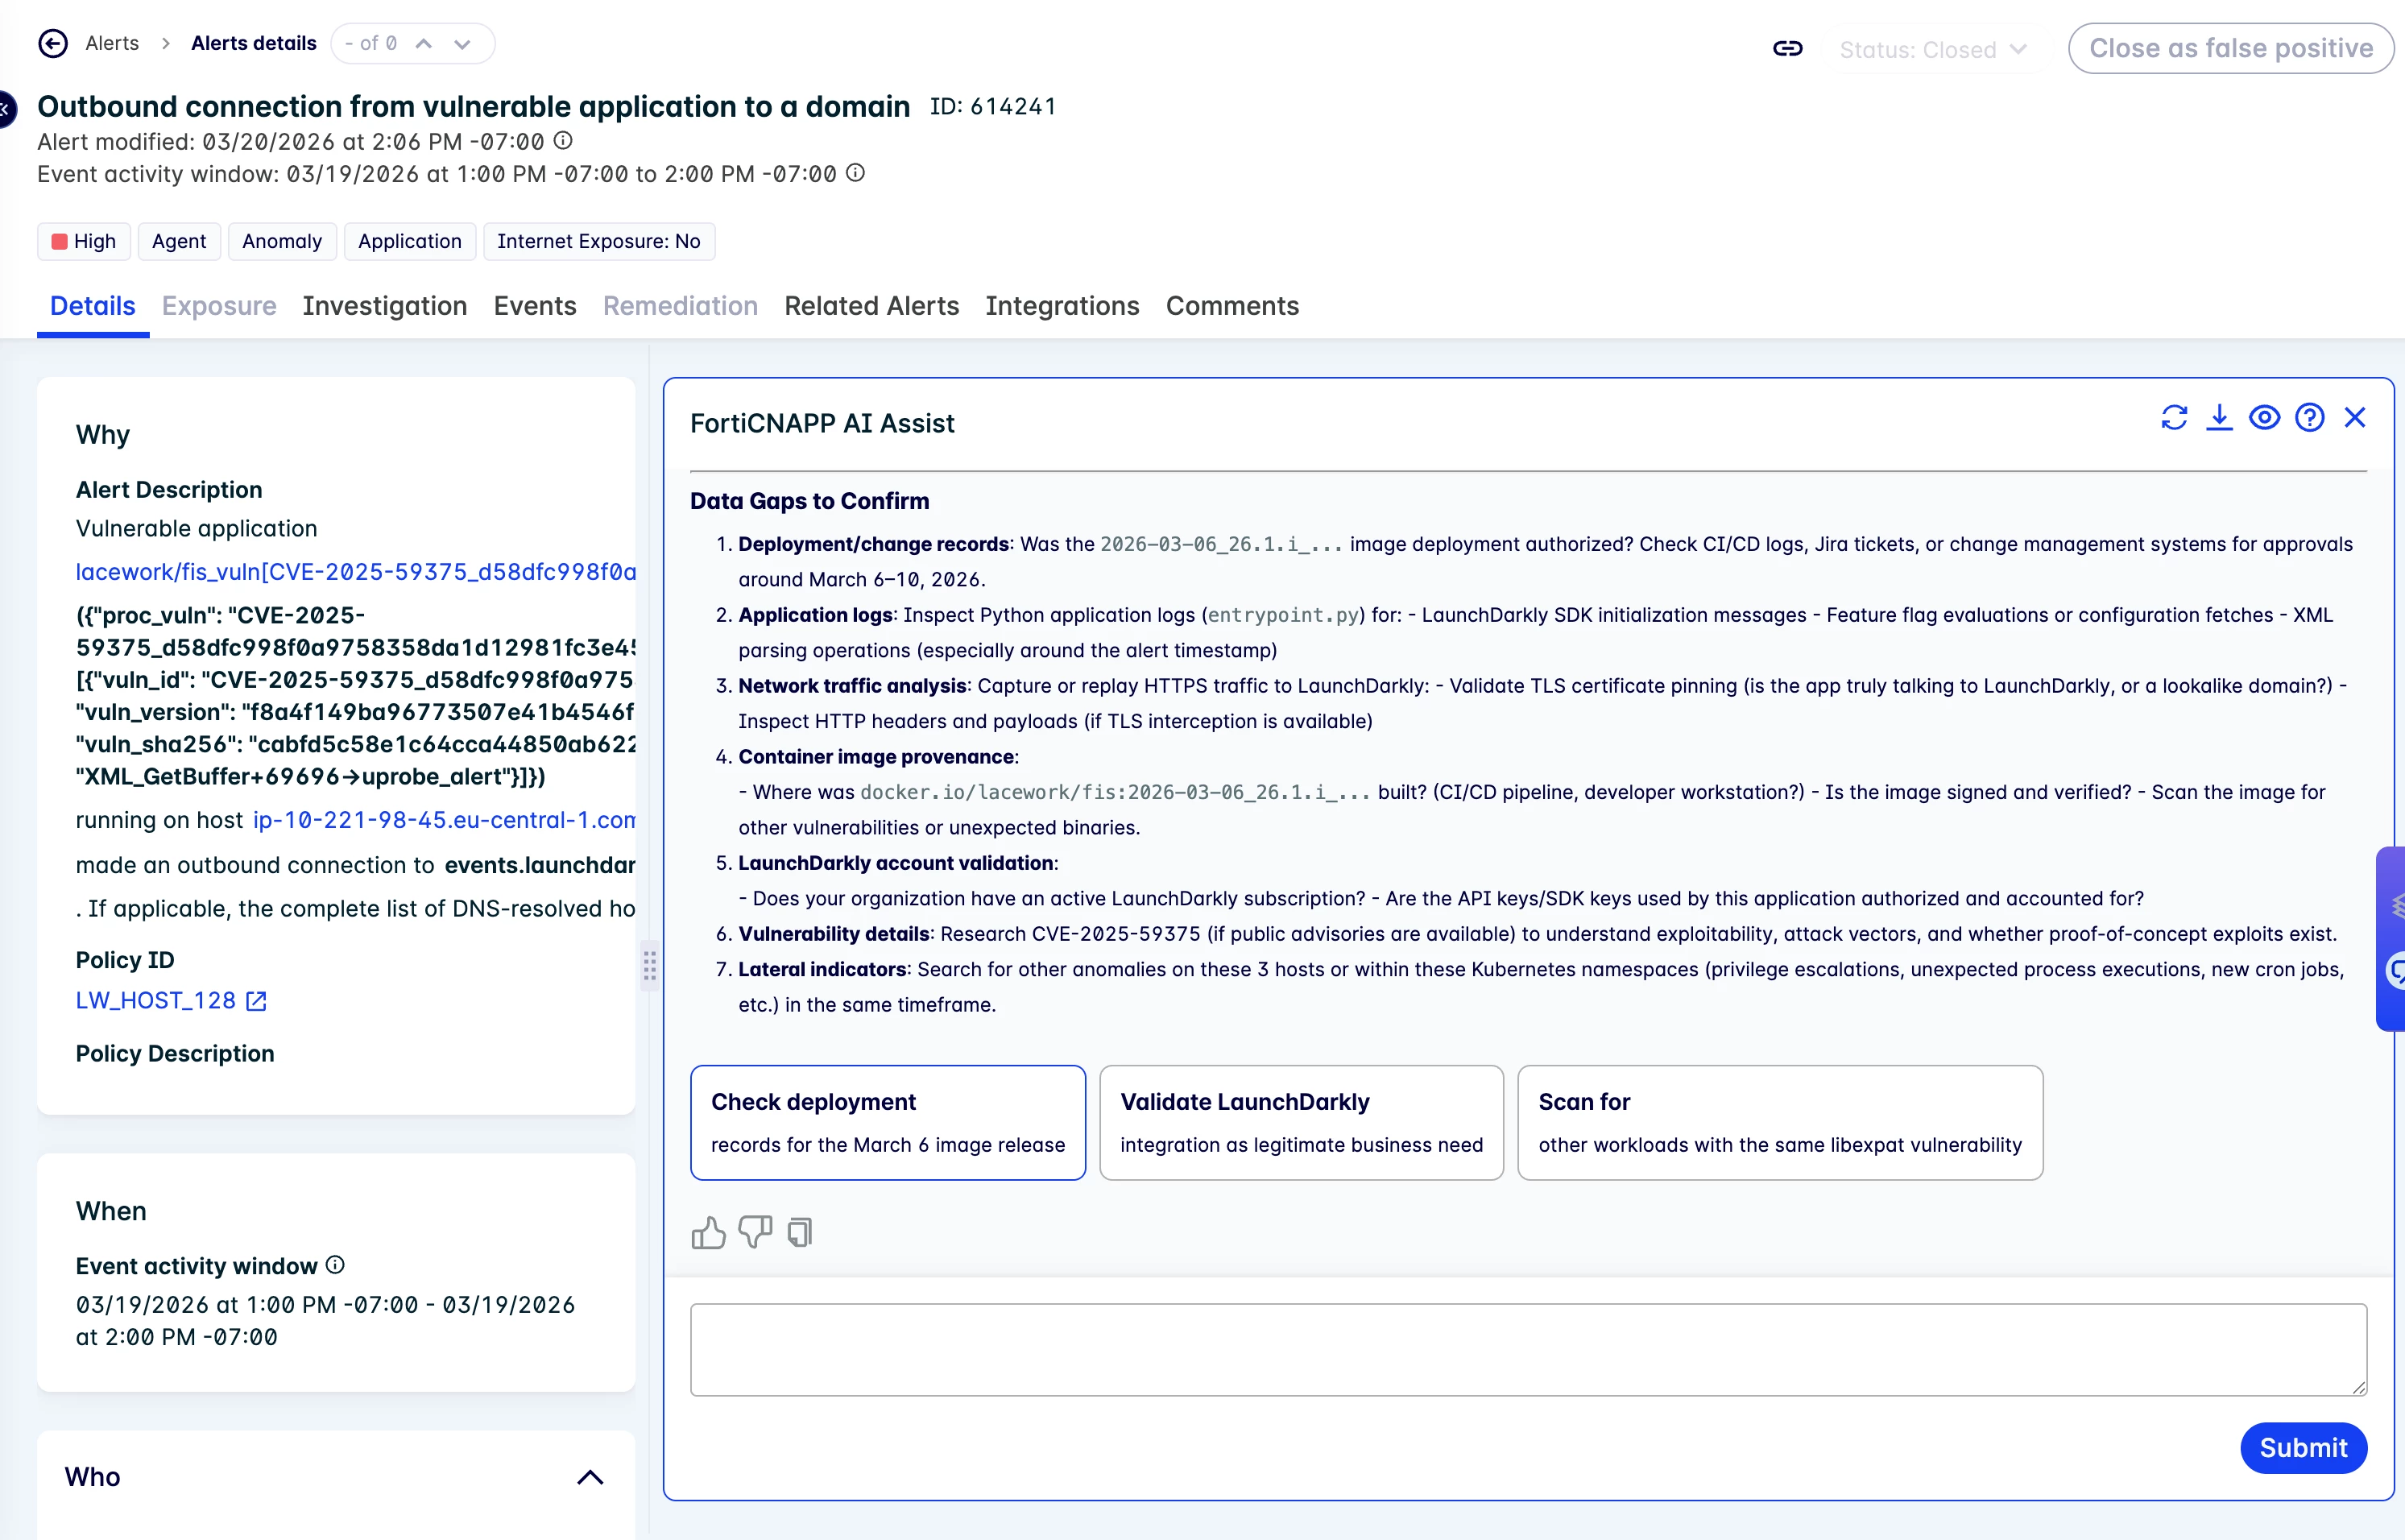Show info icon in When section

pos(335,1265)
